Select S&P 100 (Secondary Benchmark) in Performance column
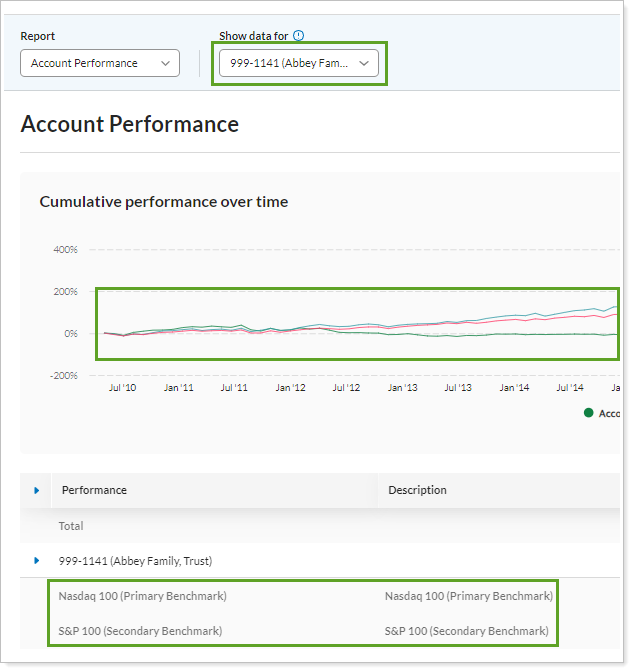The height and width of the screenshot is (672, 633). coord(140,631)
